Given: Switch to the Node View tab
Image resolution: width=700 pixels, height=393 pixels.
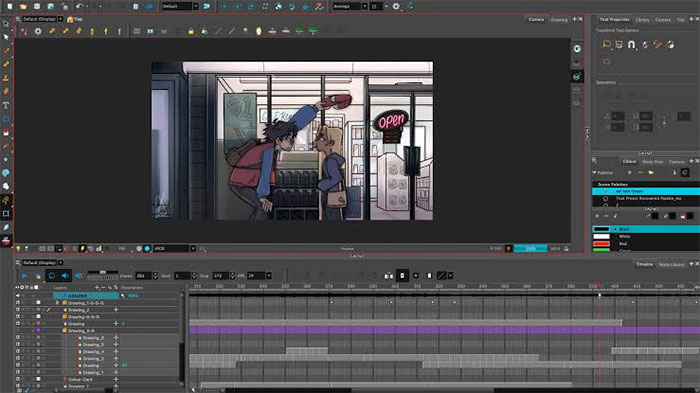Looking at the screenshot, I should click(x=652, y=161).
